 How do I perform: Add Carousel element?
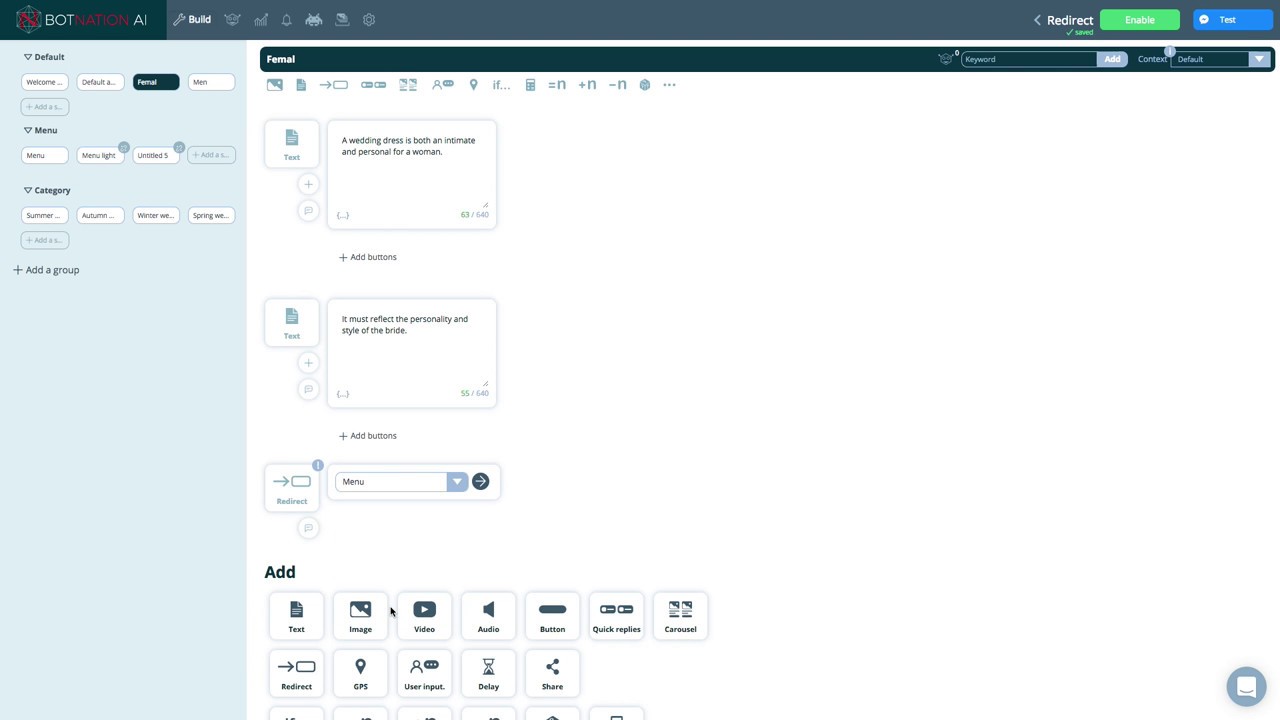[680, 616]
